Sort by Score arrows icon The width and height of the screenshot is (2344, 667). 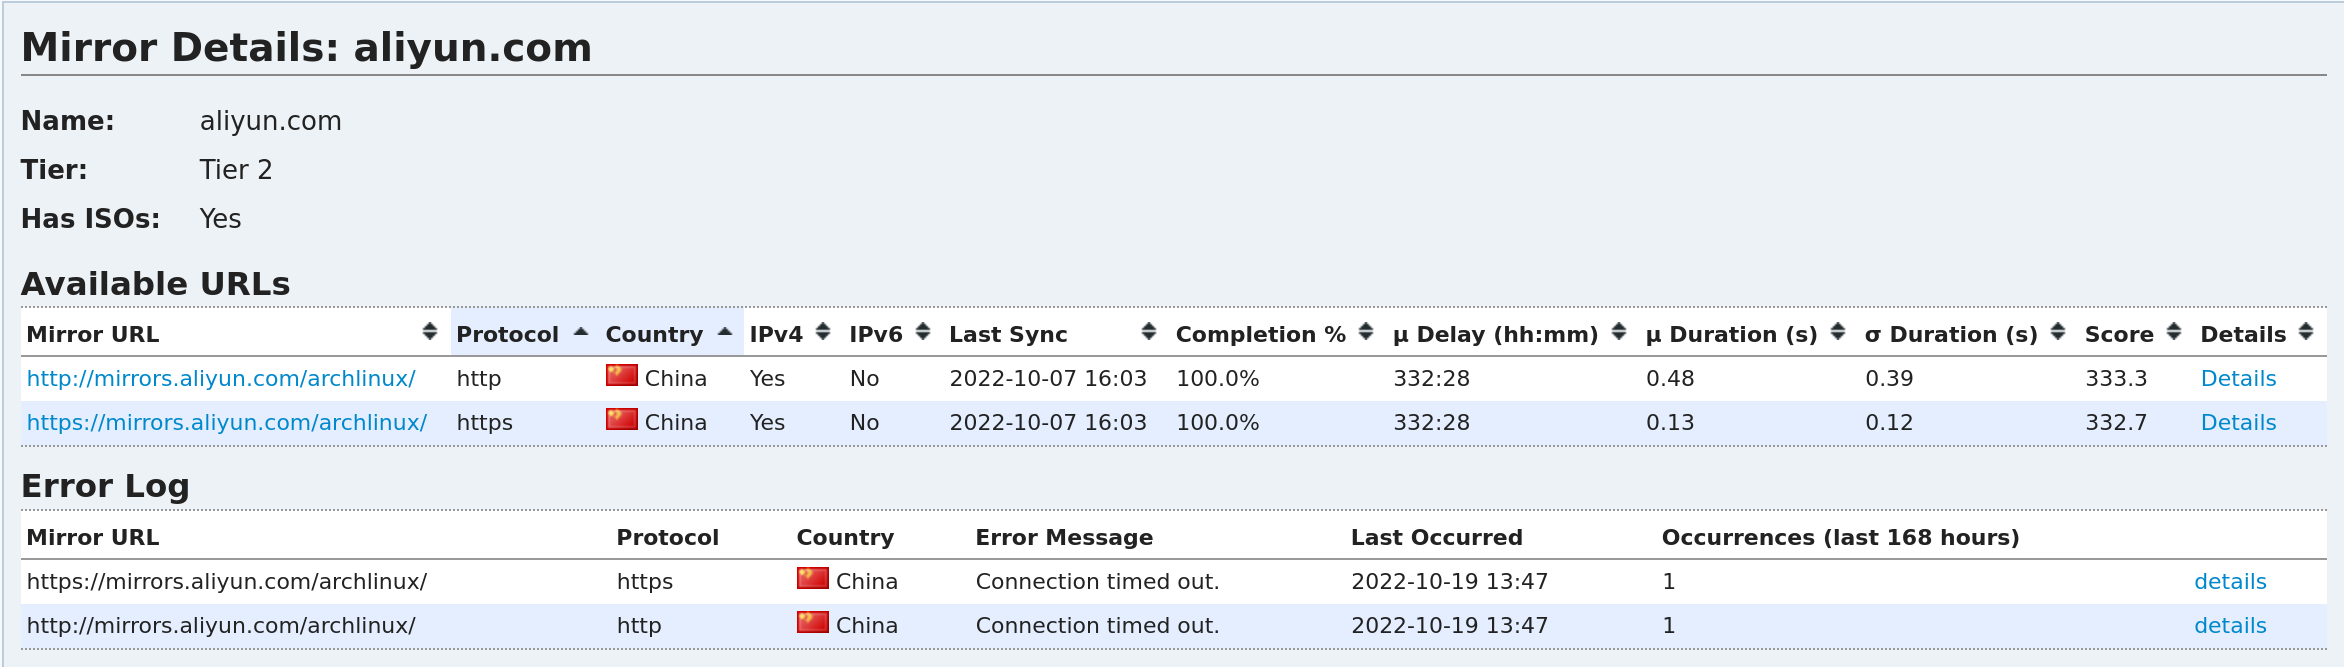(x=2174, y=332)
